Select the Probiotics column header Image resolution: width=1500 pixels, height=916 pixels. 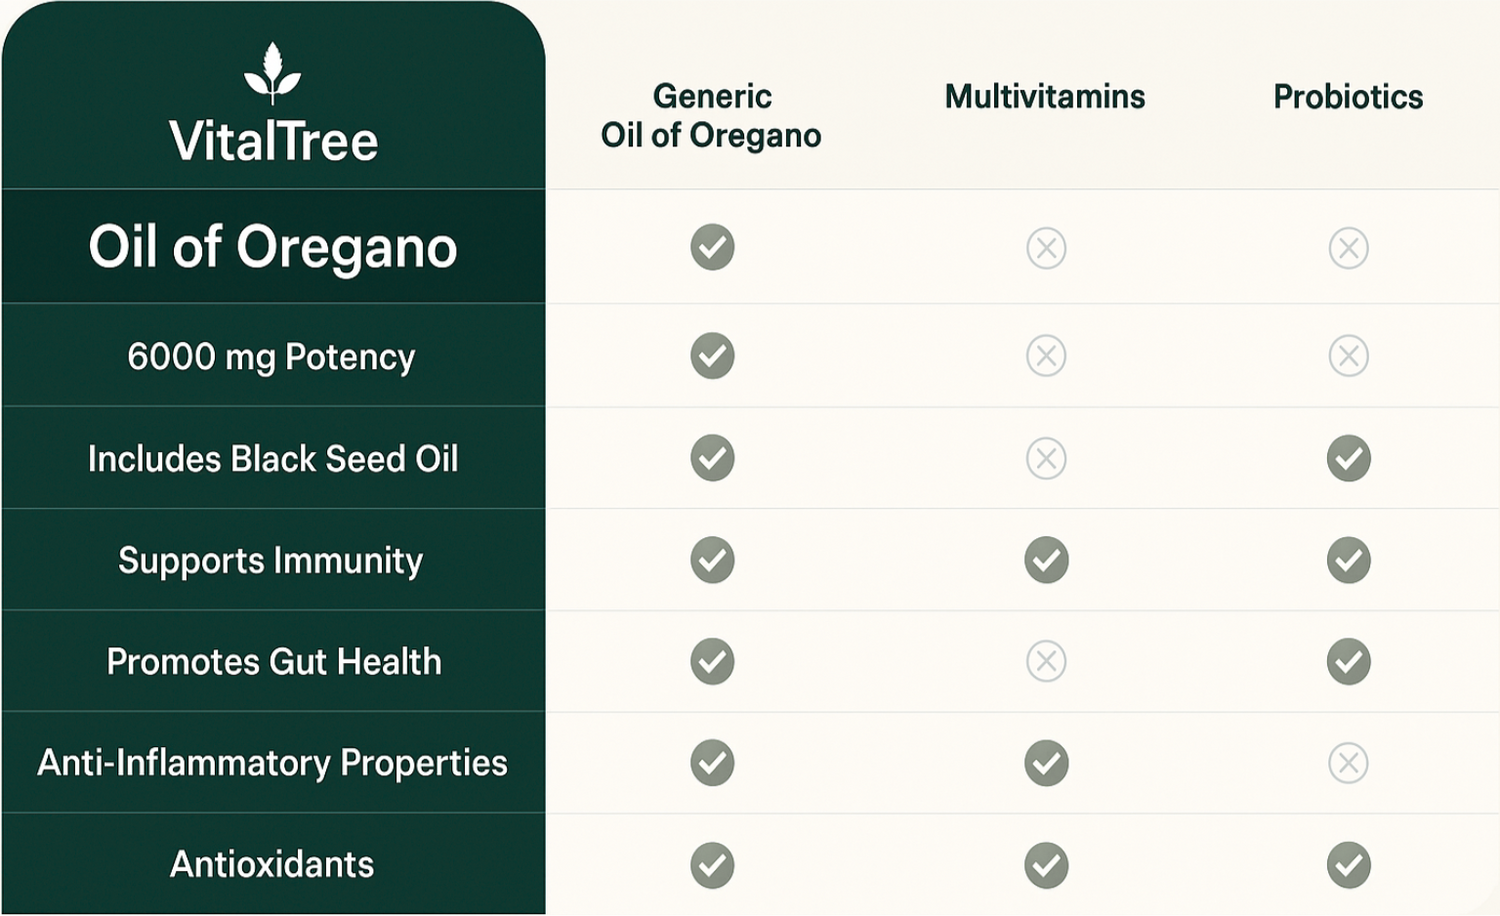pos(1348,97)
